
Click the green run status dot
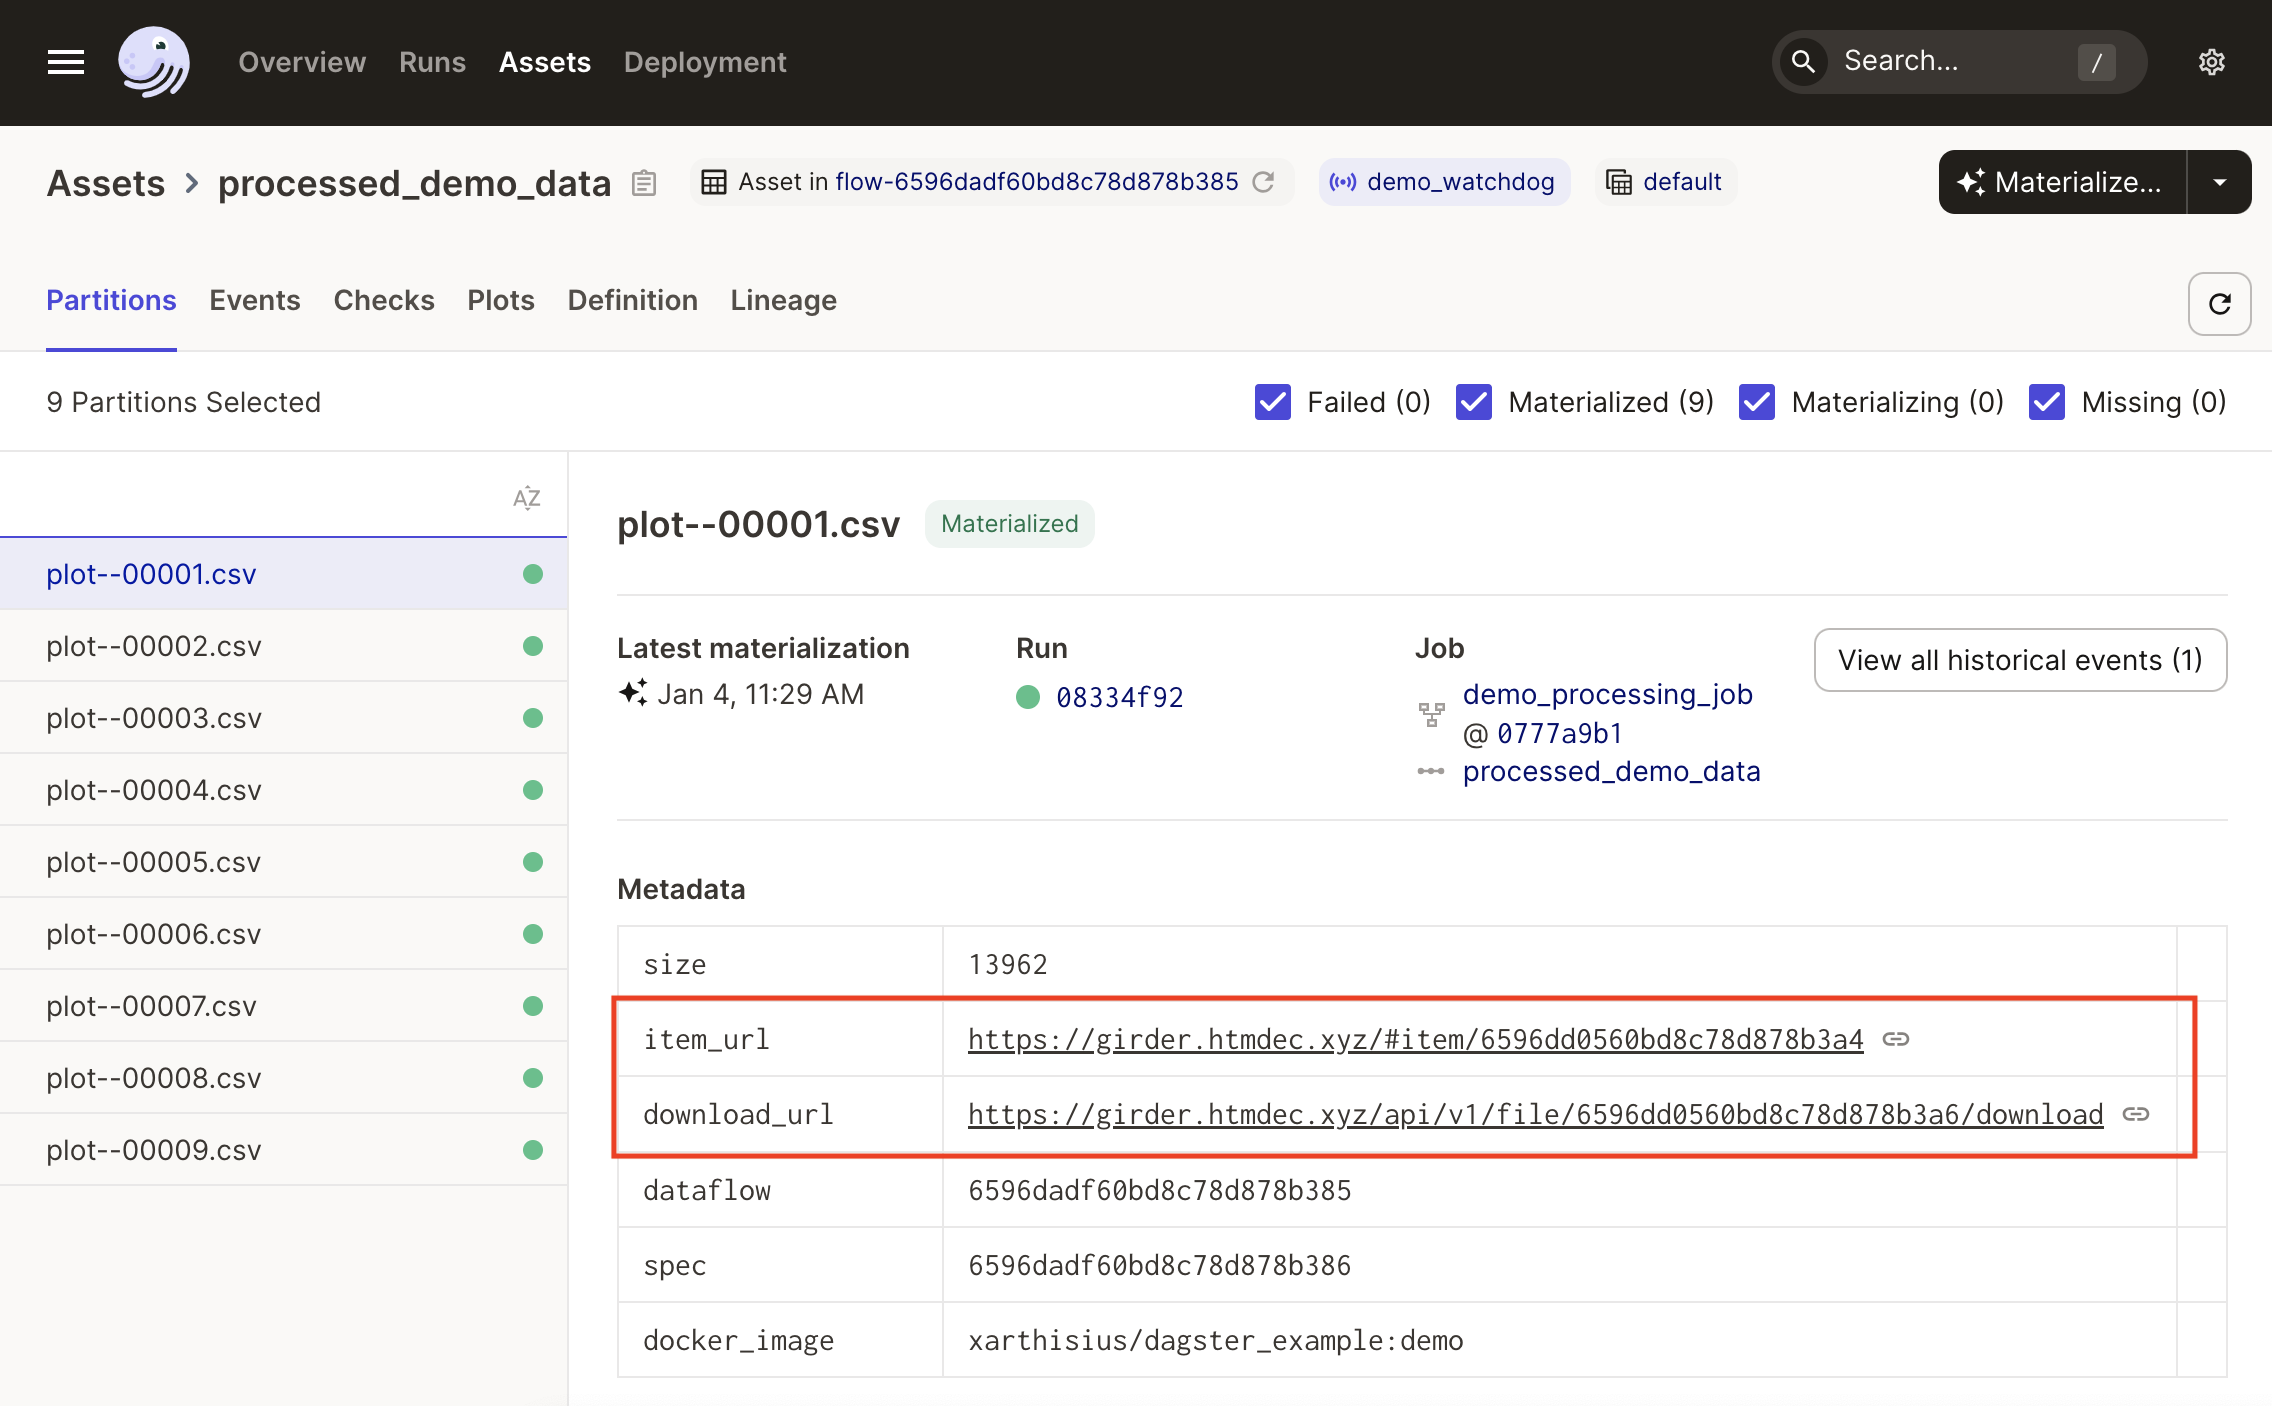[x=1028, y=697]
